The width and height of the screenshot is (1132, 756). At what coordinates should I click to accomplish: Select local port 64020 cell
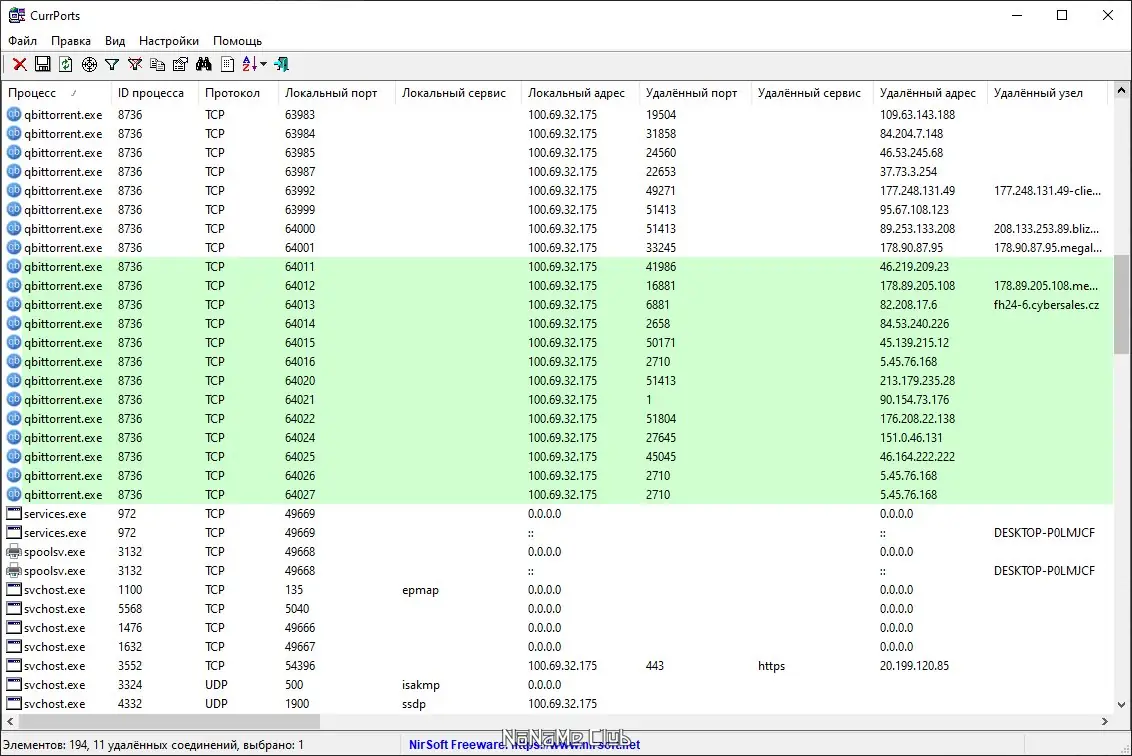[300, 381]
